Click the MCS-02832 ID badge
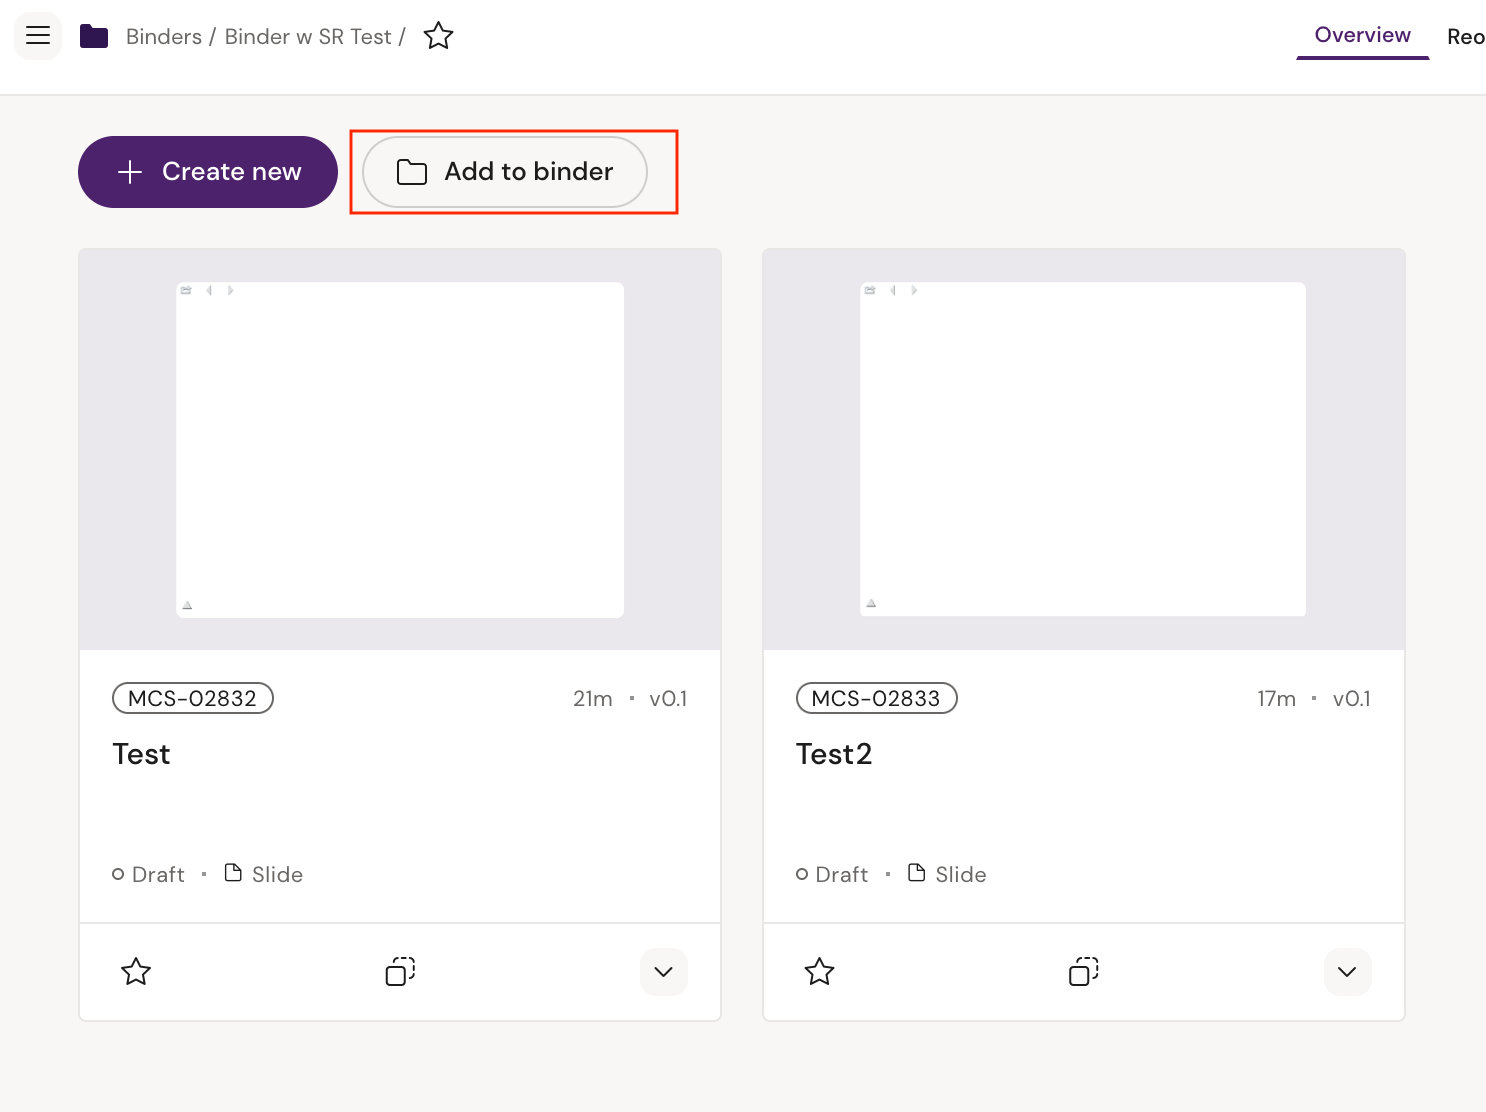Viewport: 1486px width, 1112px height. click(x=193, y=698)
